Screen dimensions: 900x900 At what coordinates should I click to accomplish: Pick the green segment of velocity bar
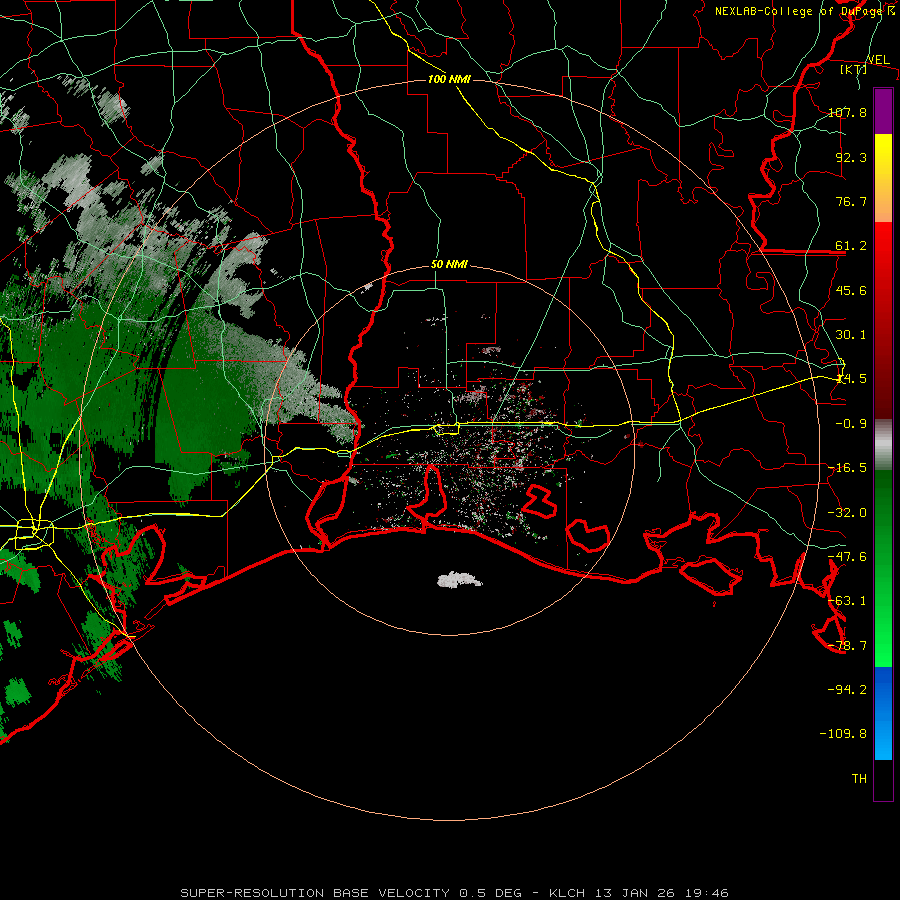[x=883, y=568]
